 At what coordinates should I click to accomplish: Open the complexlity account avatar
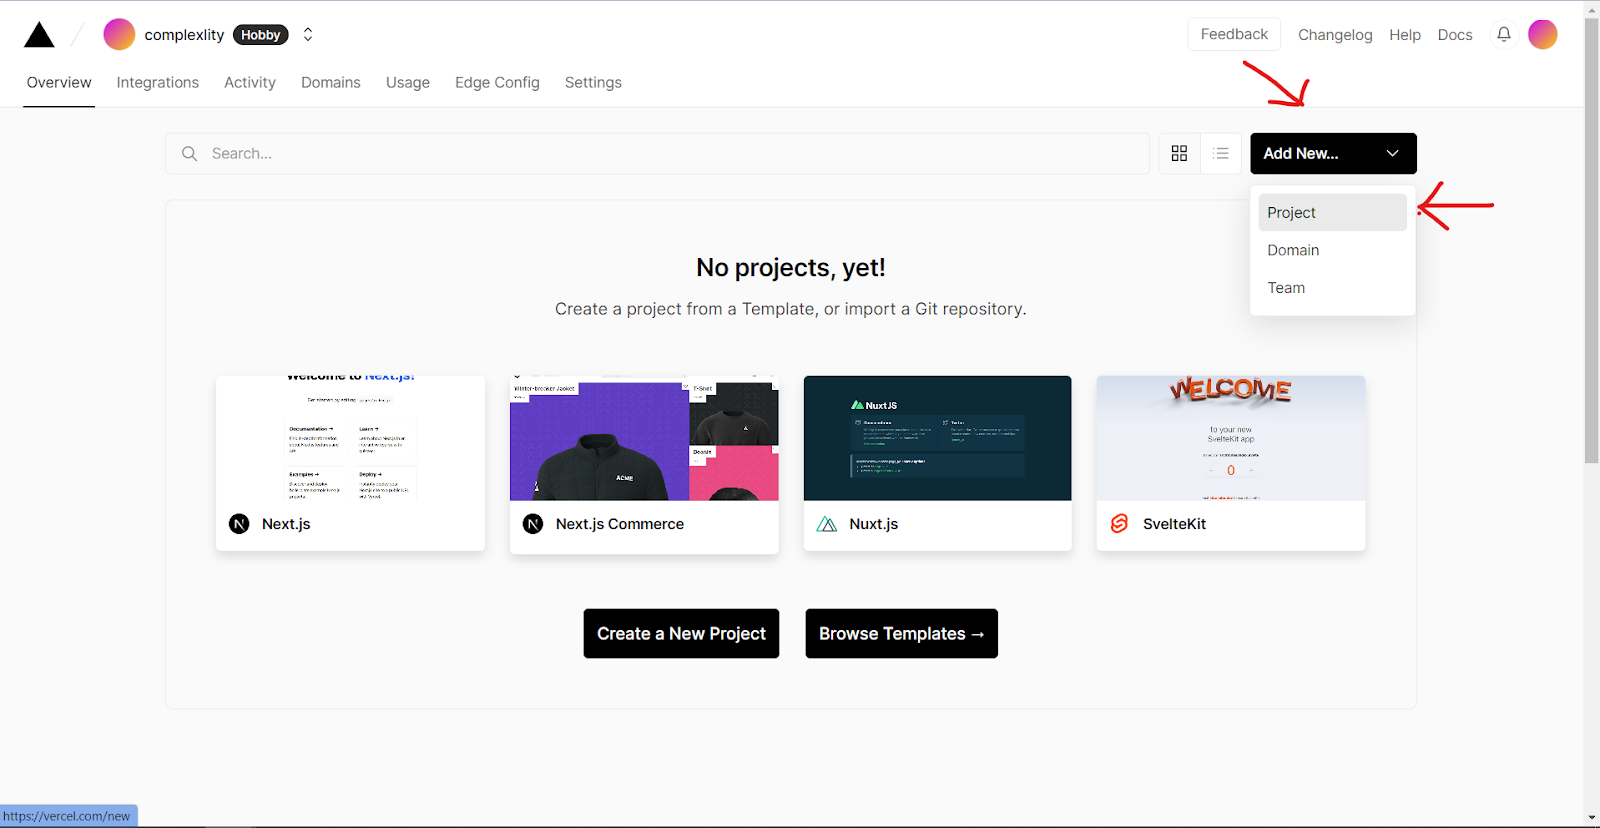(x=119, y=34)
